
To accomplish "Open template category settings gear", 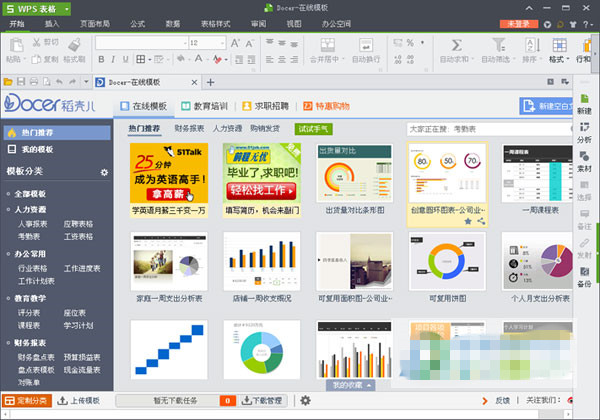I will pyautogui.click(x=103, y=173).
